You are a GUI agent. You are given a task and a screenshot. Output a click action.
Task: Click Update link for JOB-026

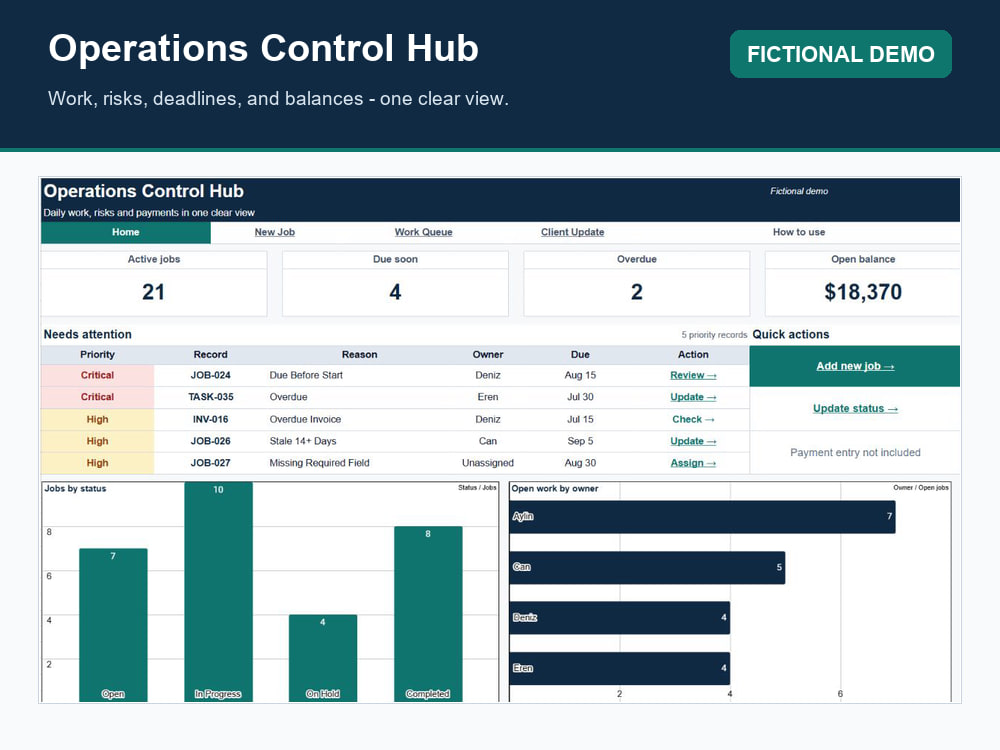click(x=693, y=441)
